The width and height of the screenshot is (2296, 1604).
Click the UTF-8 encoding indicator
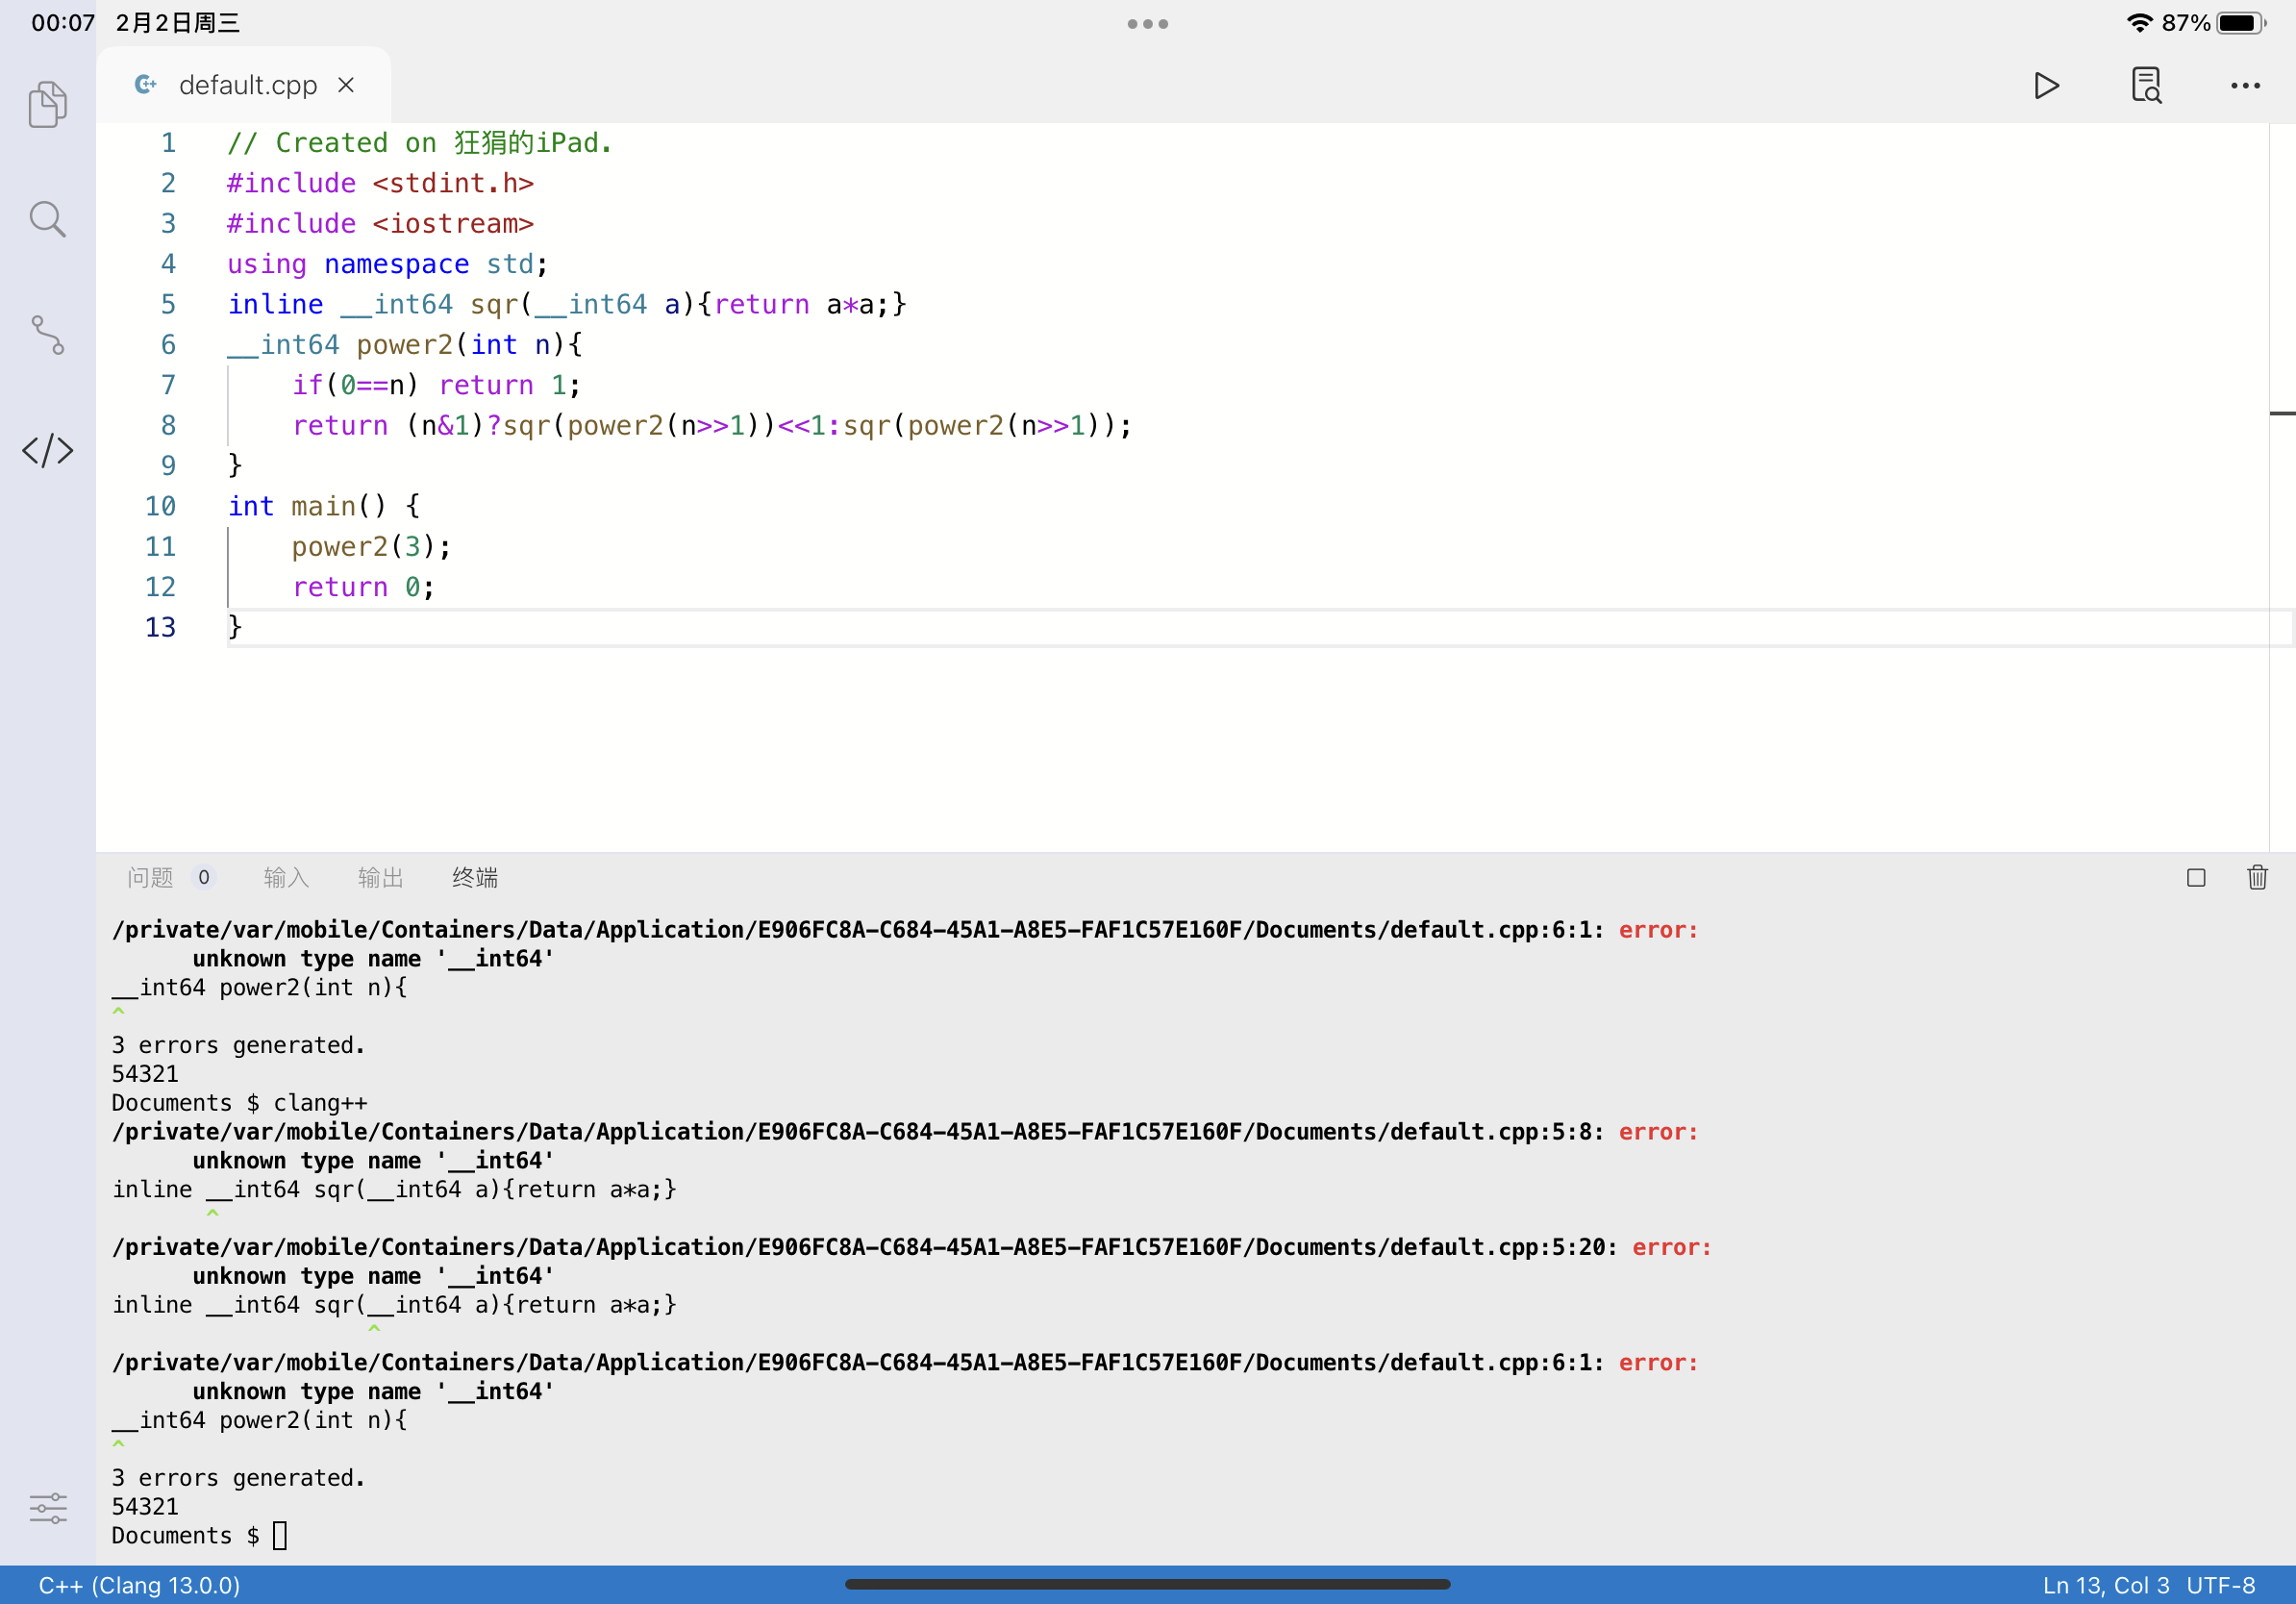pyautogui.click(x=2222, y=1585)
